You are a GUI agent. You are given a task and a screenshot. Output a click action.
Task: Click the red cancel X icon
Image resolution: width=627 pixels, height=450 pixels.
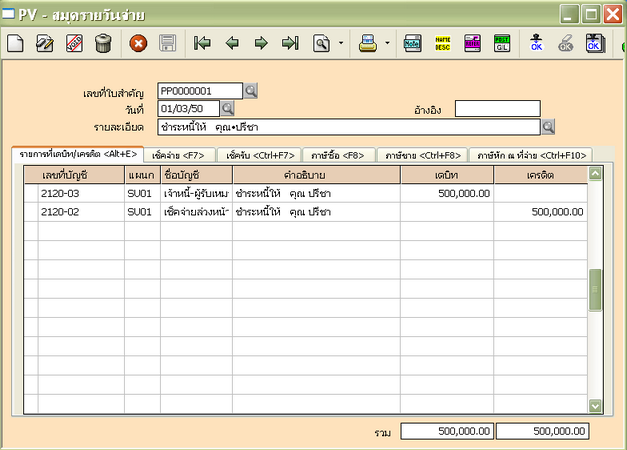point(138,43)
